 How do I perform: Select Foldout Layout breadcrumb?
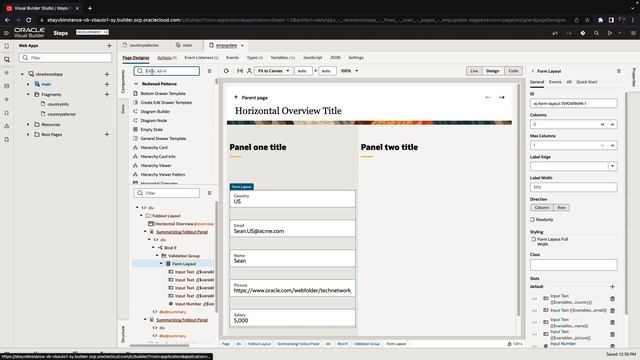click(259, 344)
